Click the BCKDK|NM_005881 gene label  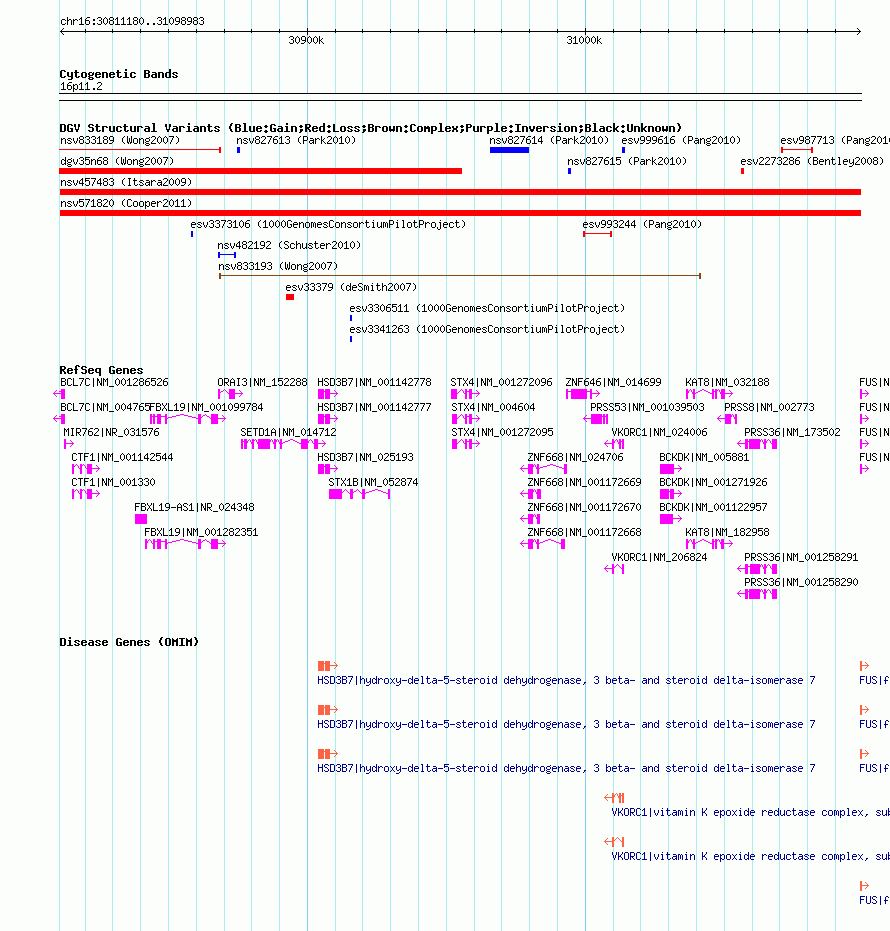(704, 457)
